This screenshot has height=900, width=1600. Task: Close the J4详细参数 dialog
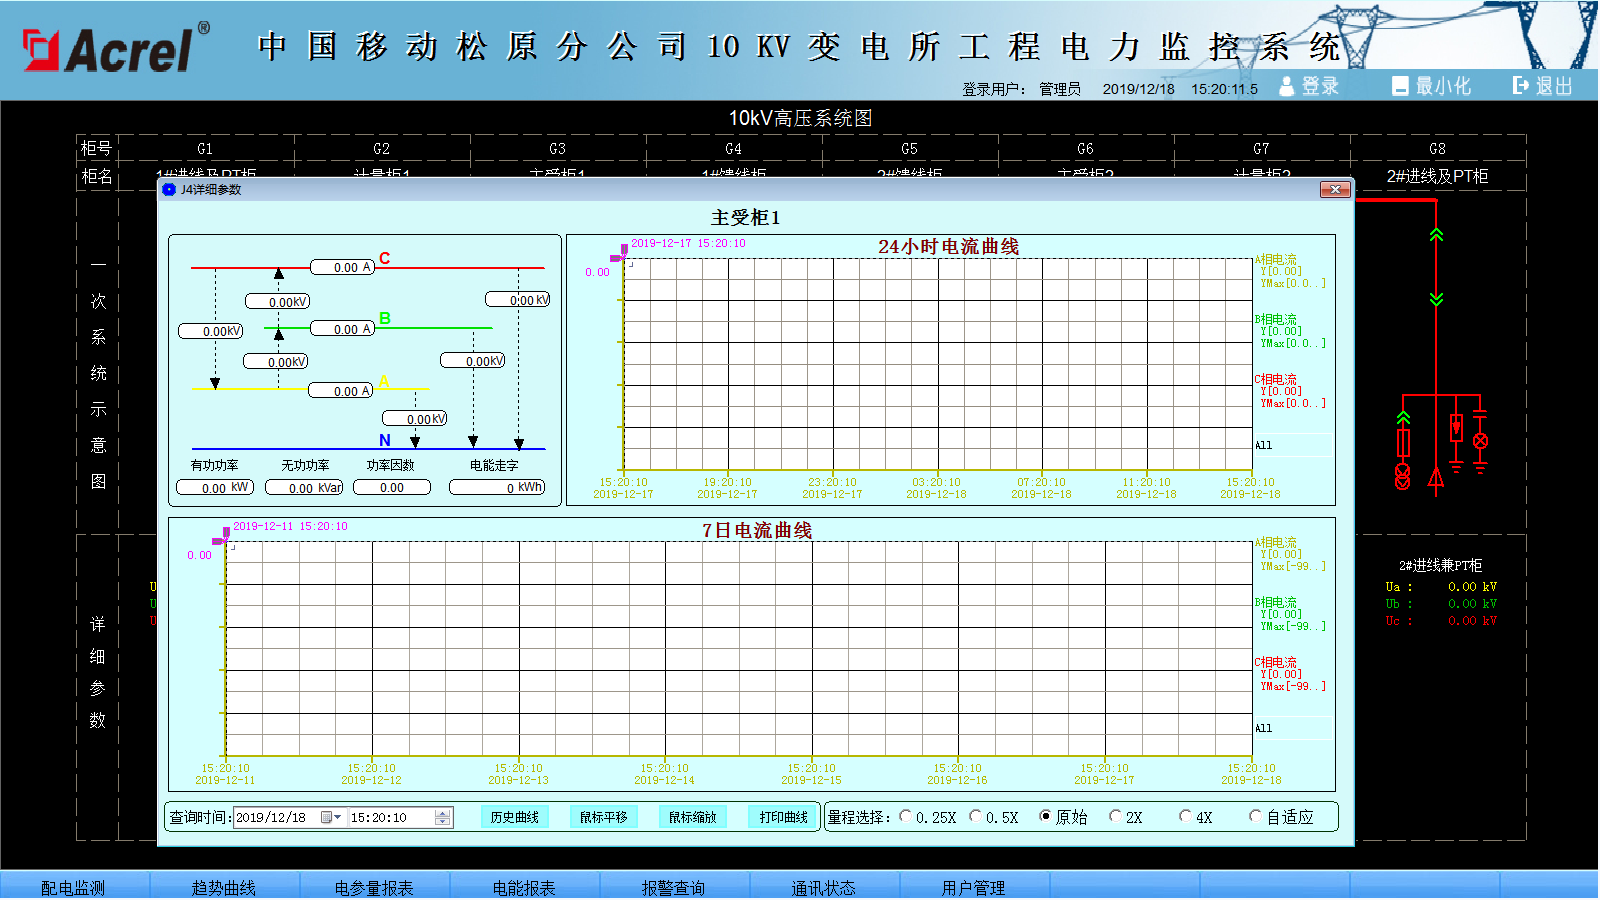coord(1335,189)
